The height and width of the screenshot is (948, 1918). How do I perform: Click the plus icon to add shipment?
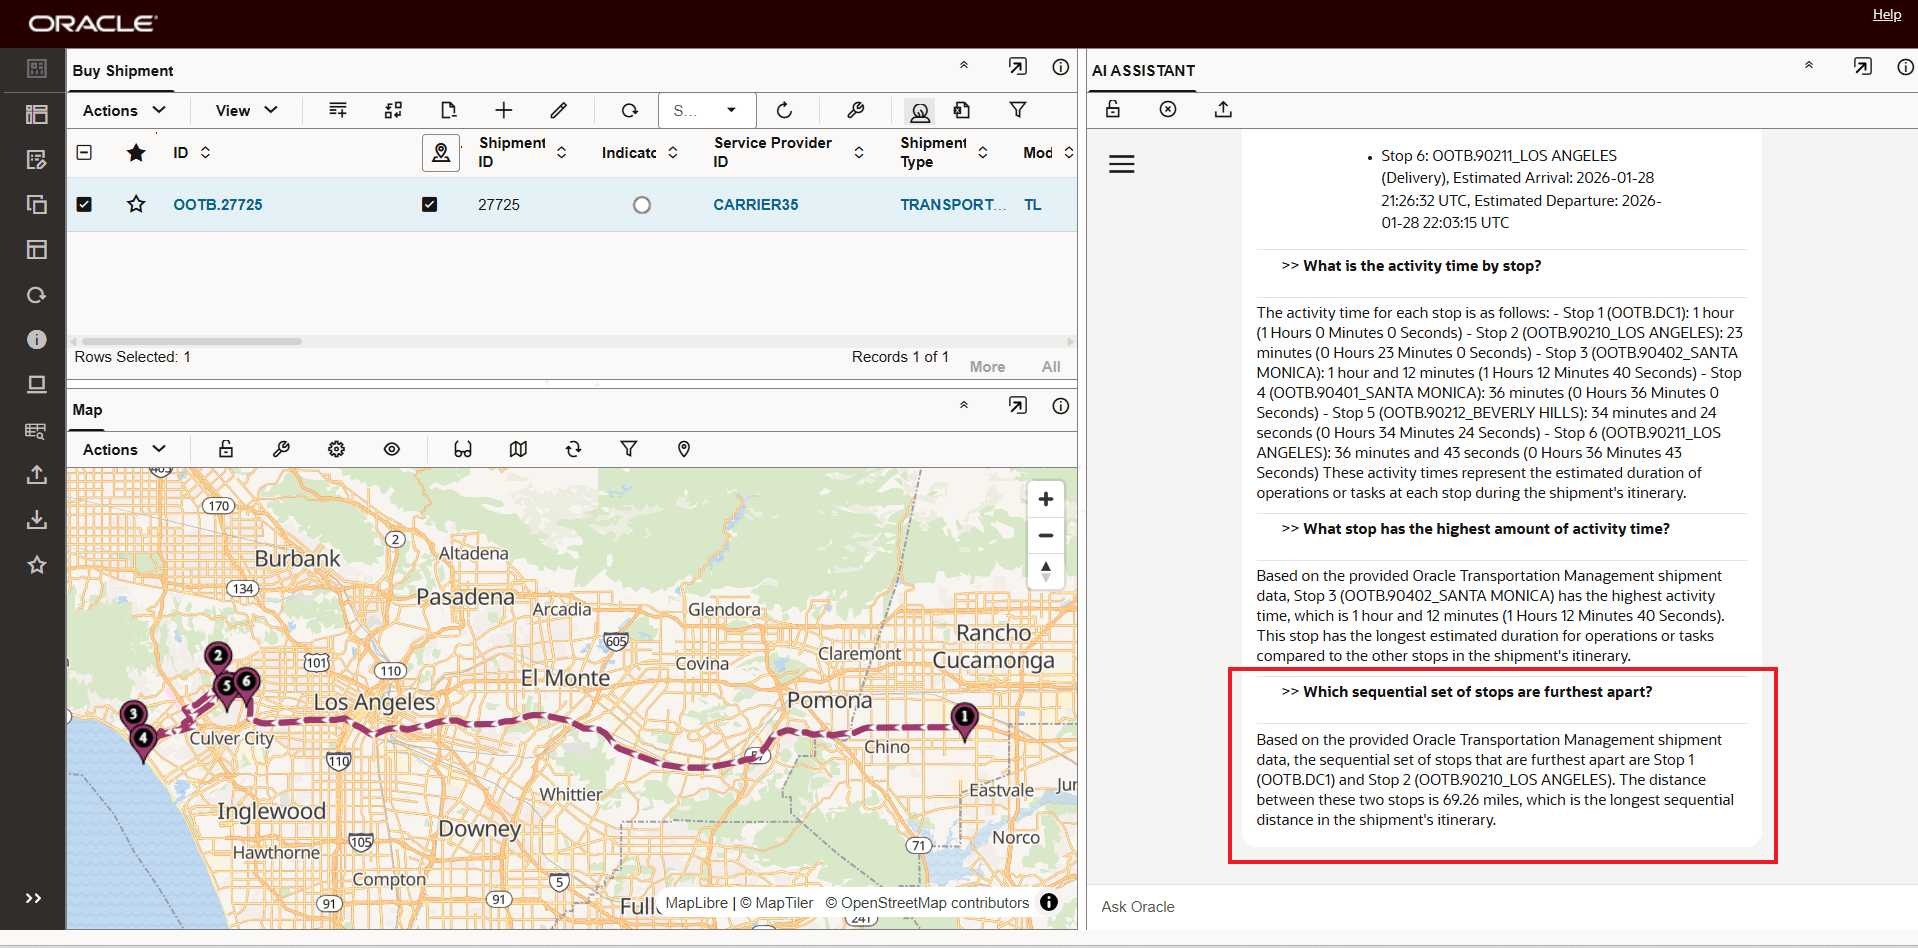[x=503, y=110]
